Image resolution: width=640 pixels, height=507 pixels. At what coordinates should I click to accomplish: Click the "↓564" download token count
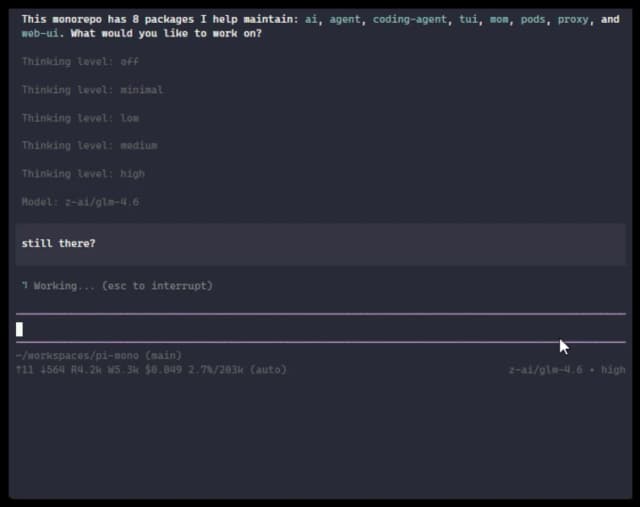click(x=52, y=370)
